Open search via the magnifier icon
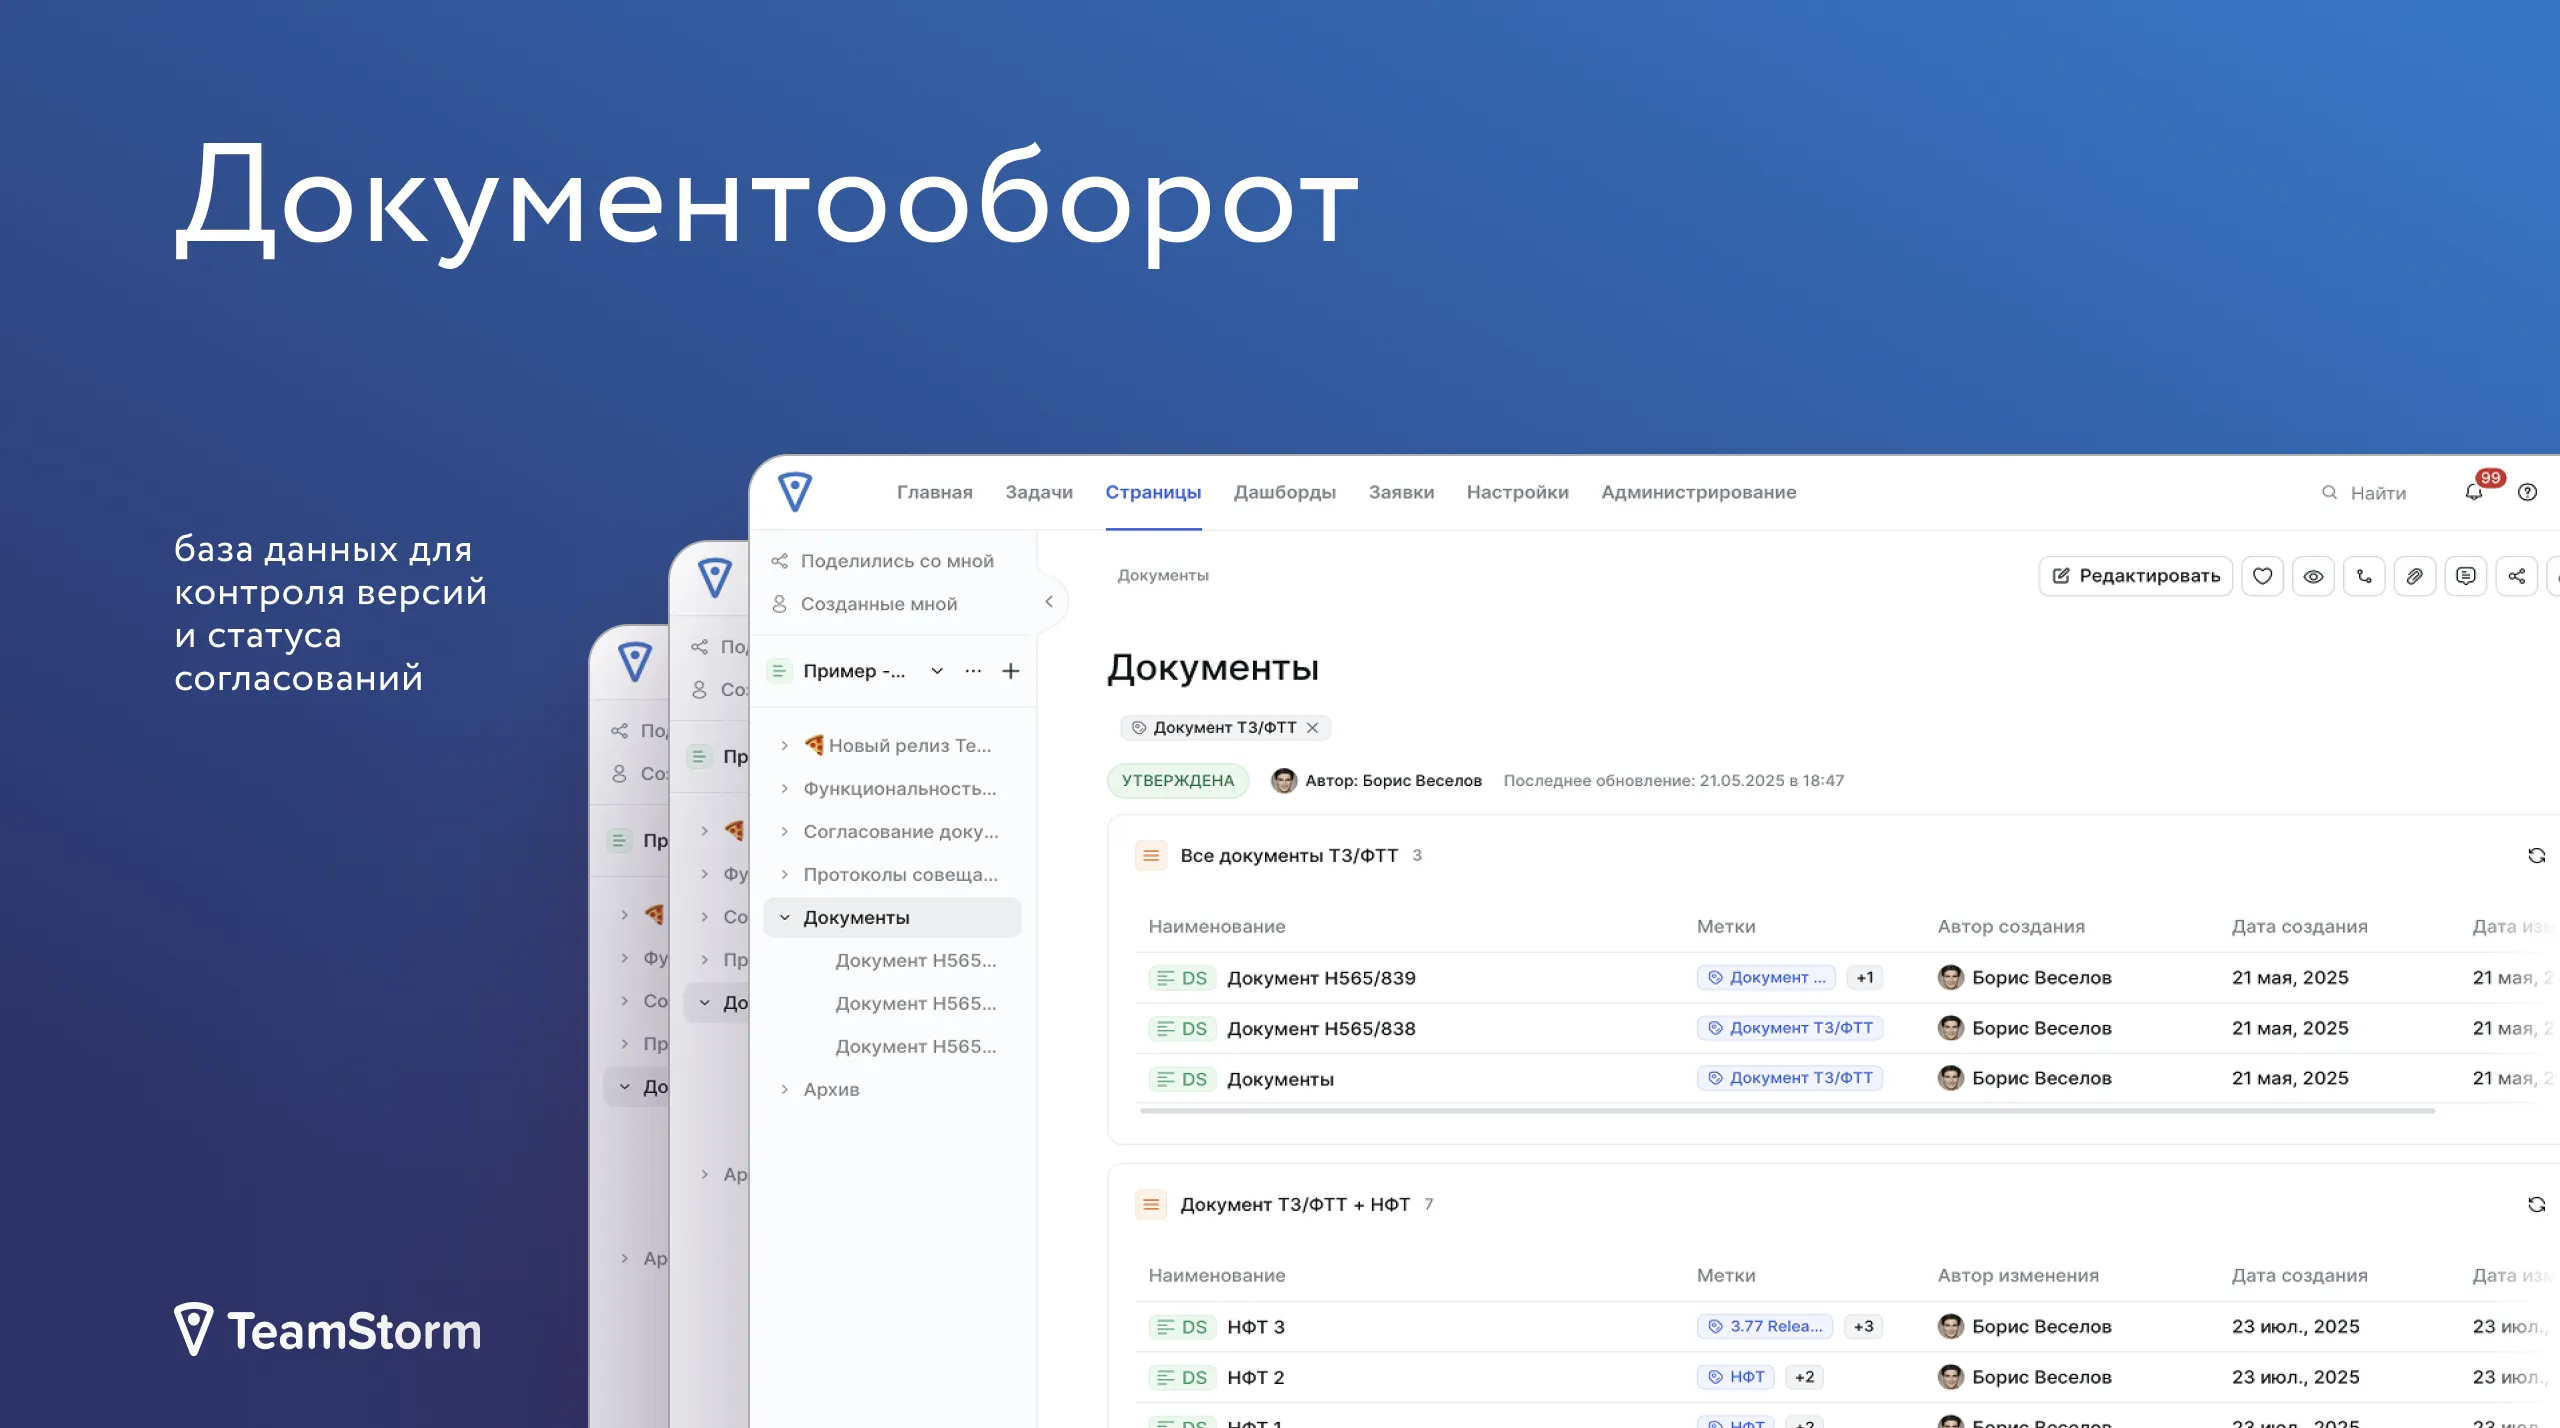 2330,492
